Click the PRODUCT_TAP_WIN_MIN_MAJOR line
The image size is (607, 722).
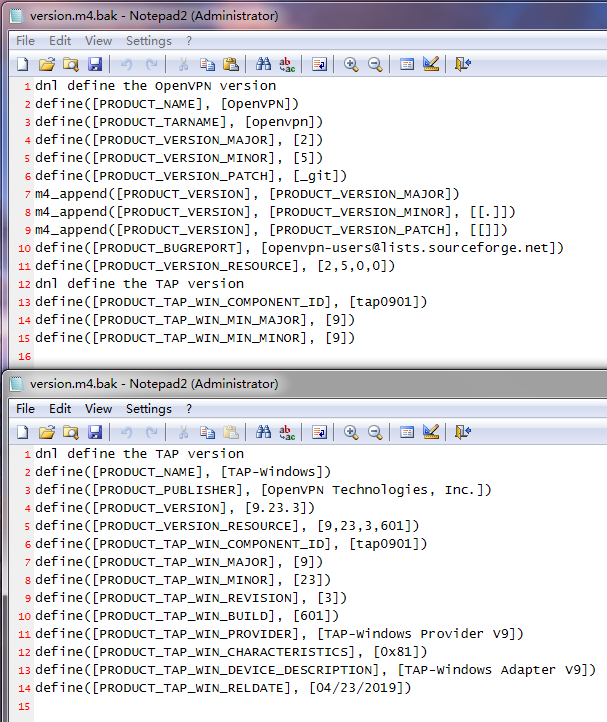pyautogui.click(x=195, y=320)
